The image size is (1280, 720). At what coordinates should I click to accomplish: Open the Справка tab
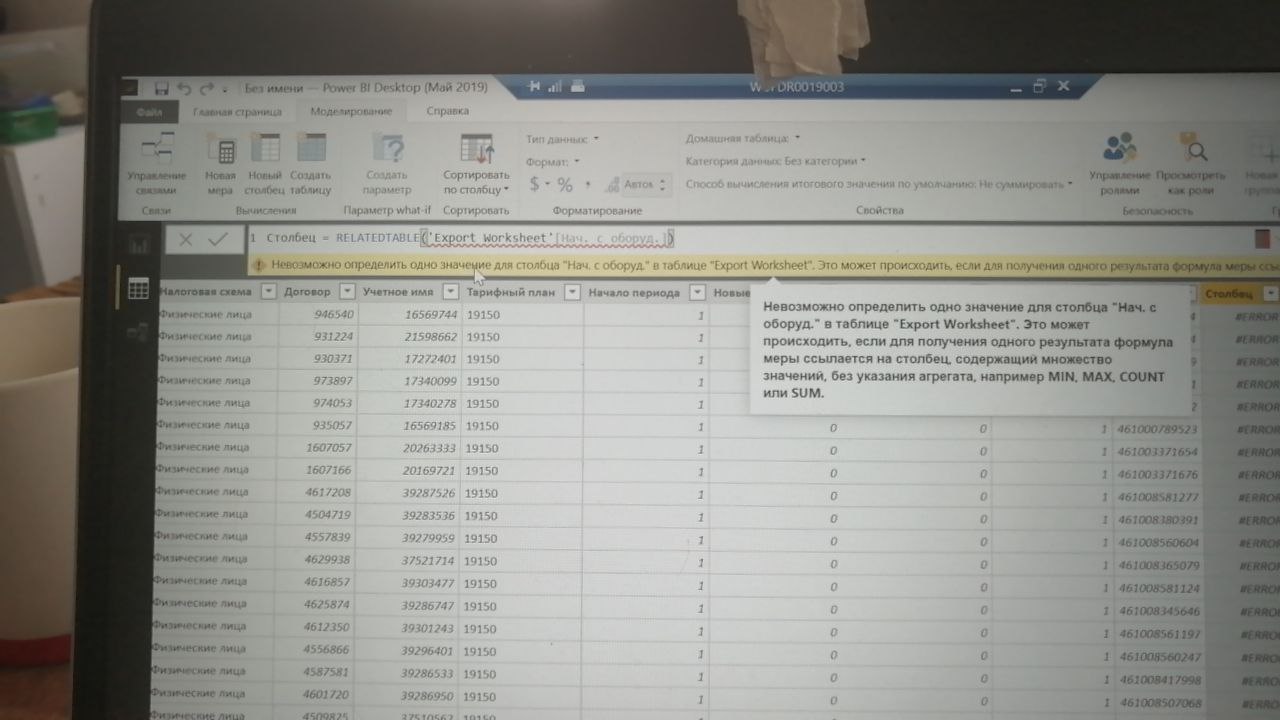point(447,111)
